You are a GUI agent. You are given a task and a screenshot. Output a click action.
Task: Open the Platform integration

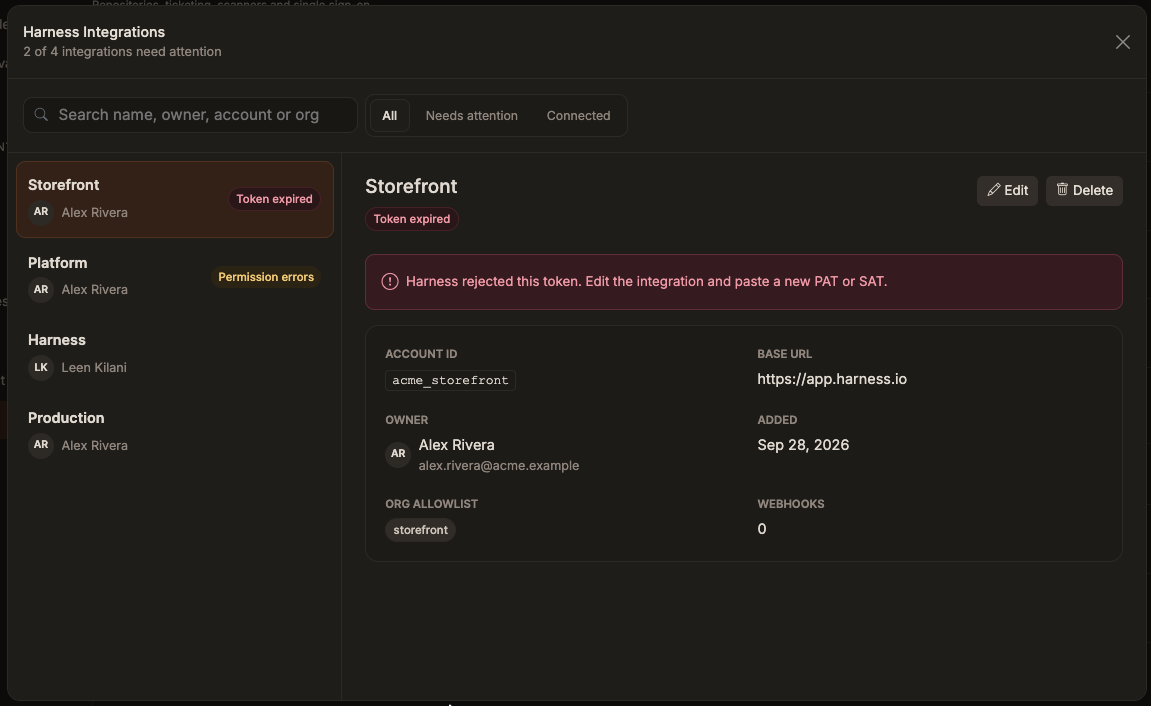tap(175, 277)
